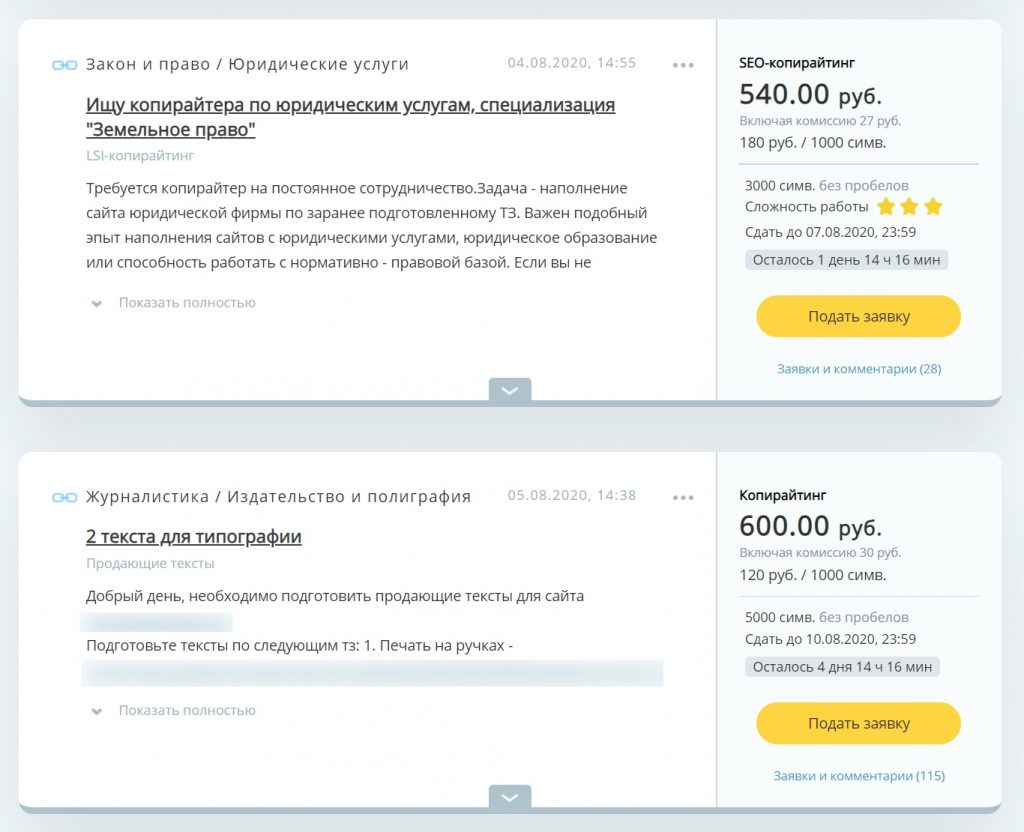The image size is (1024, 832).
Task: Click the chain link icon beside Закон и право
Action: (64, 65)
